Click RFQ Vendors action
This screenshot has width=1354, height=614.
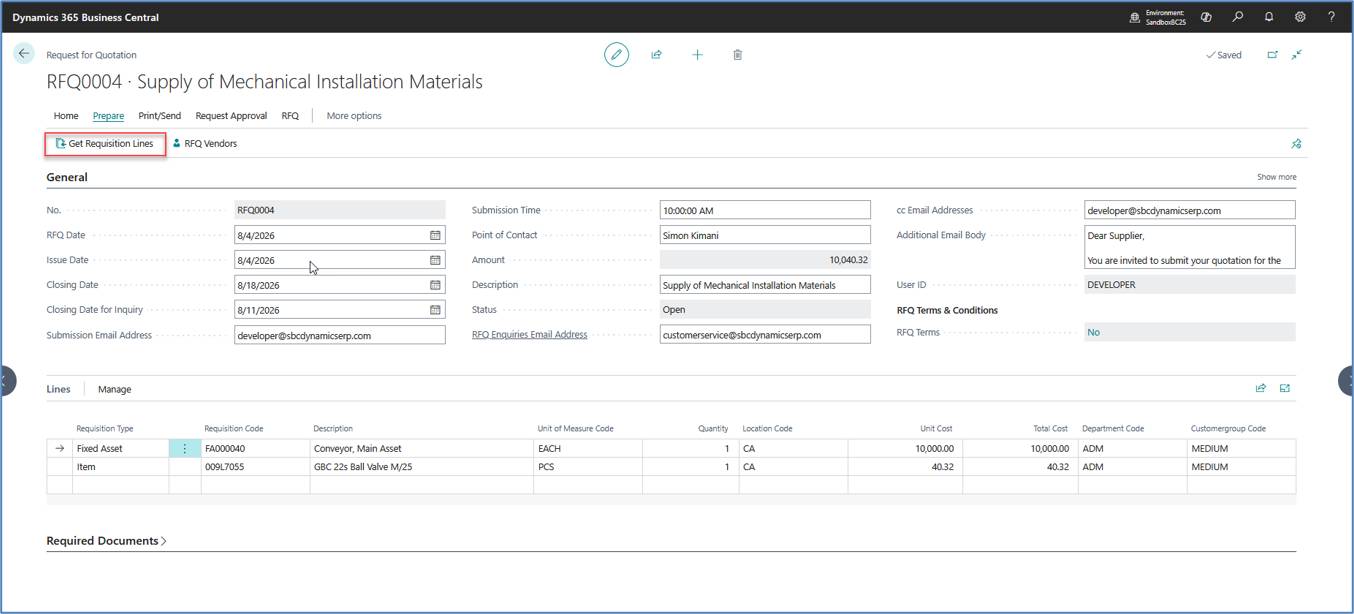click(205, 144)
